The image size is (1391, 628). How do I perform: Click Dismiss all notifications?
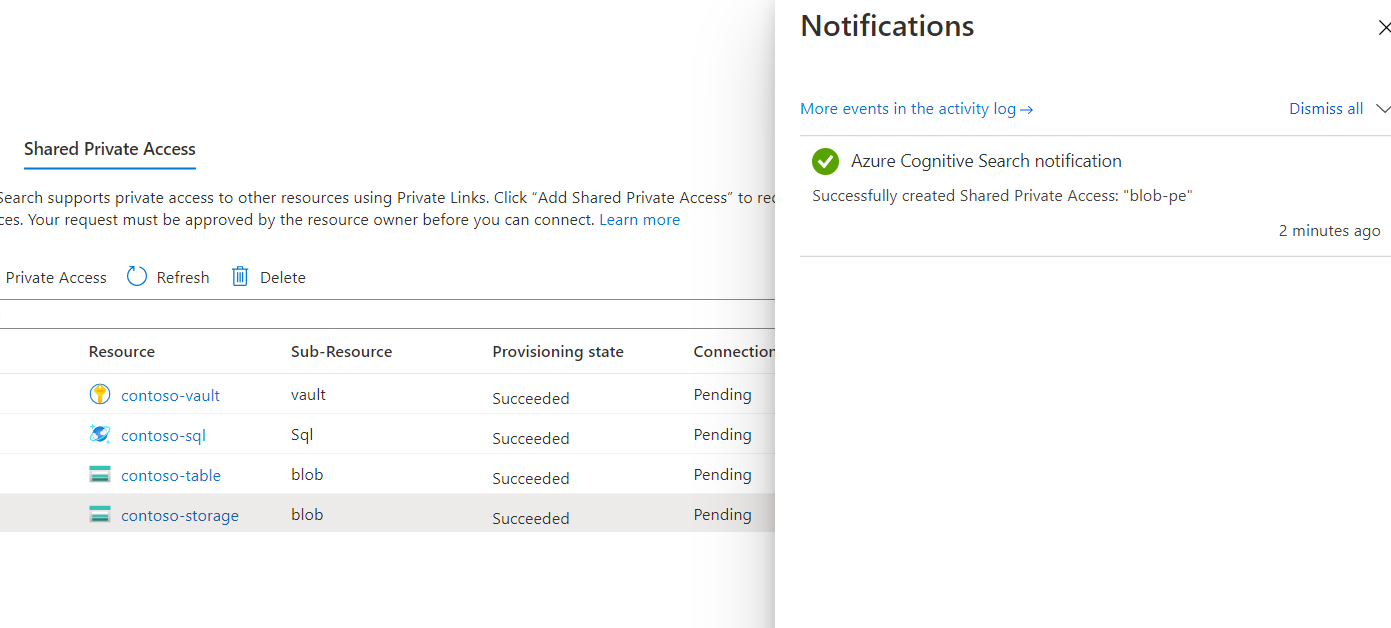pos(1326,109)
